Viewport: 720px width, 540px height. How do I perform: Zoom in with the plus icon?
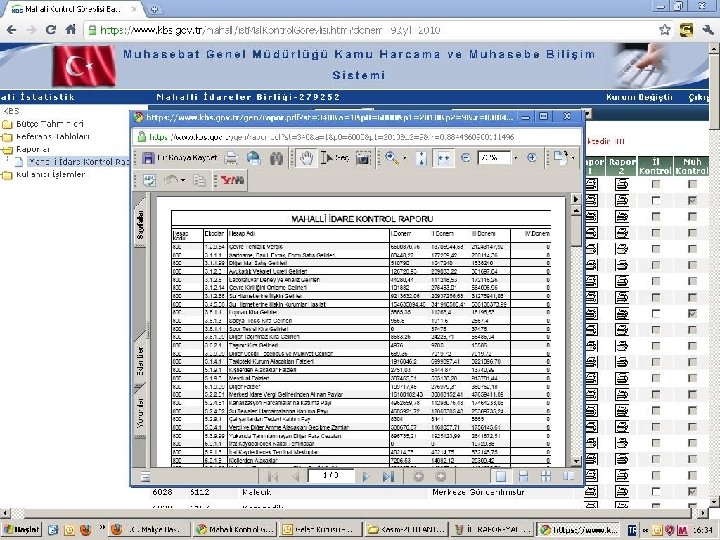pos(532,158)
